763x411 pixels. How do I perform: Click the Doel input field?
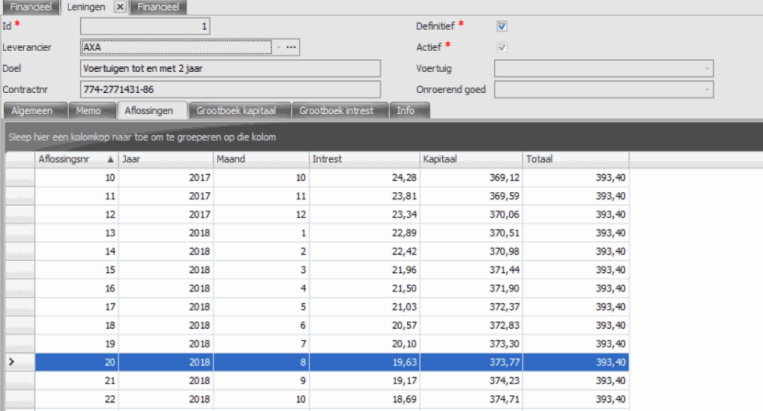coord(229,68)
